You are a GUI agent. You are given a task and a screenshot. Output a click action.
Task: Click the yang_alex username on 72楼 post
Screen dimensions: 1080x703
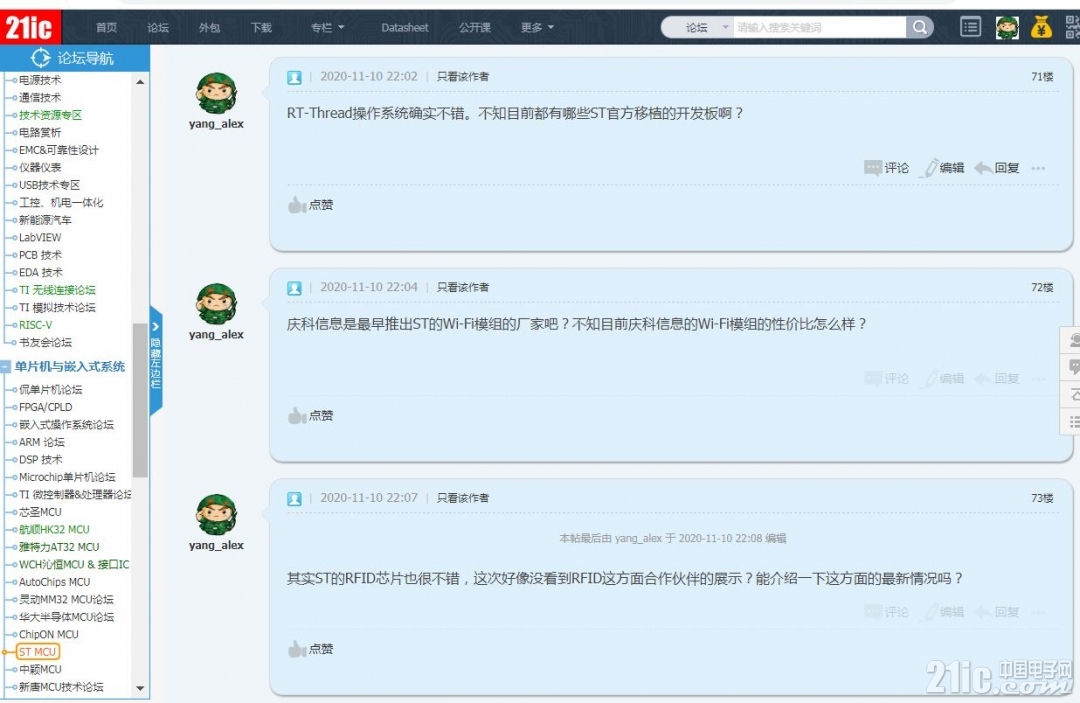[x=216, y=335]
